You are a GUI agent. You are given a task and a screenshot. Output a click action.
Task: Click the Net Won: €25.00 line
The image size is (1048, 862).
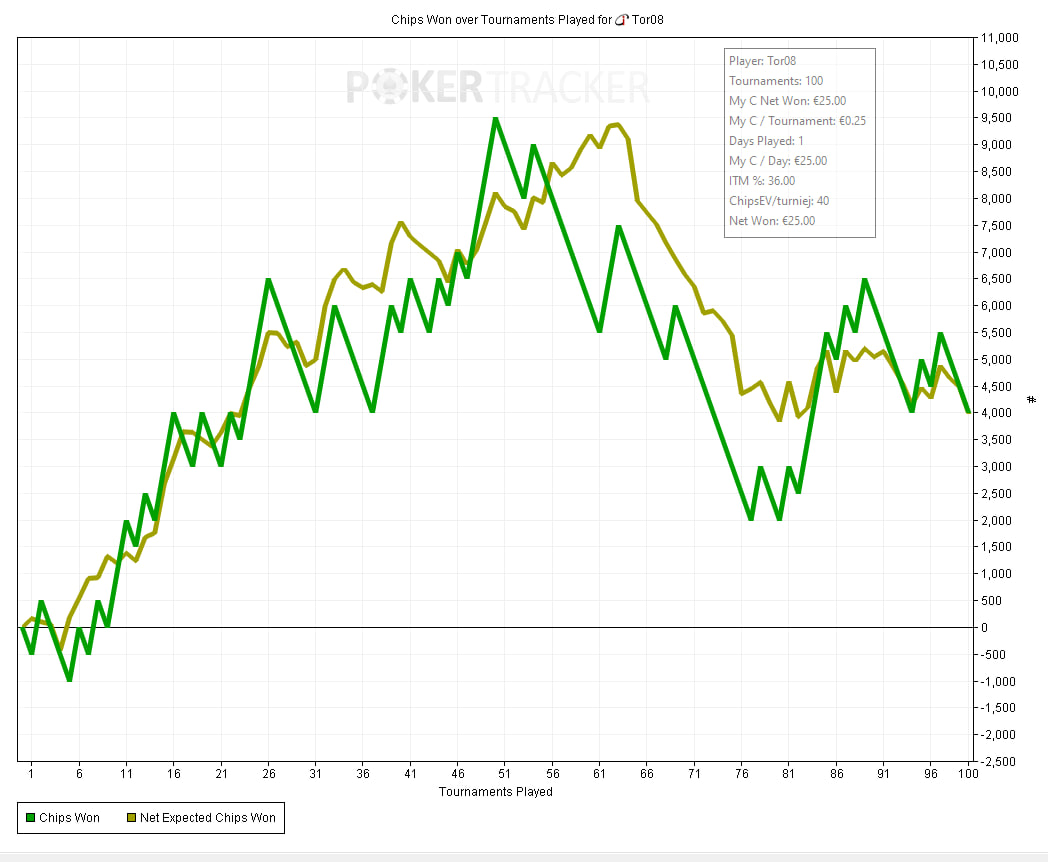772,221
